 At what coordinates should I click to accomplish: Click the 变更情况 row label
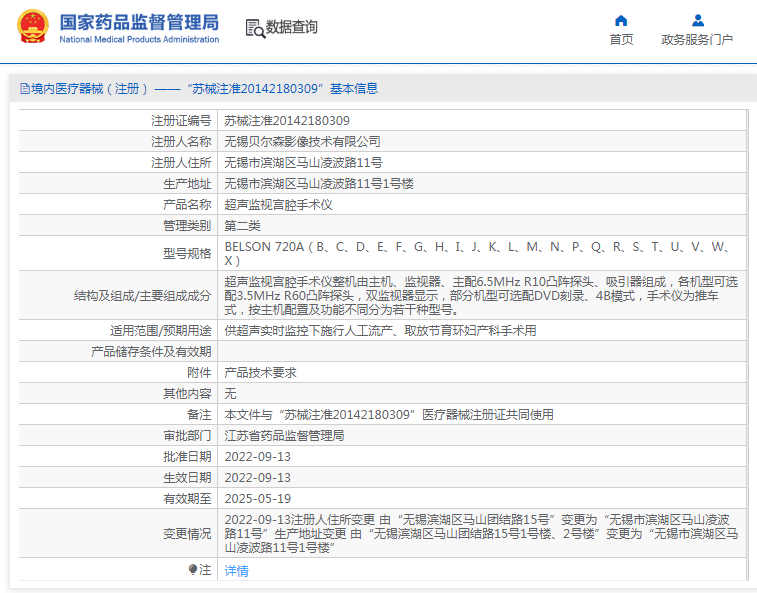(x=187, y=534)
